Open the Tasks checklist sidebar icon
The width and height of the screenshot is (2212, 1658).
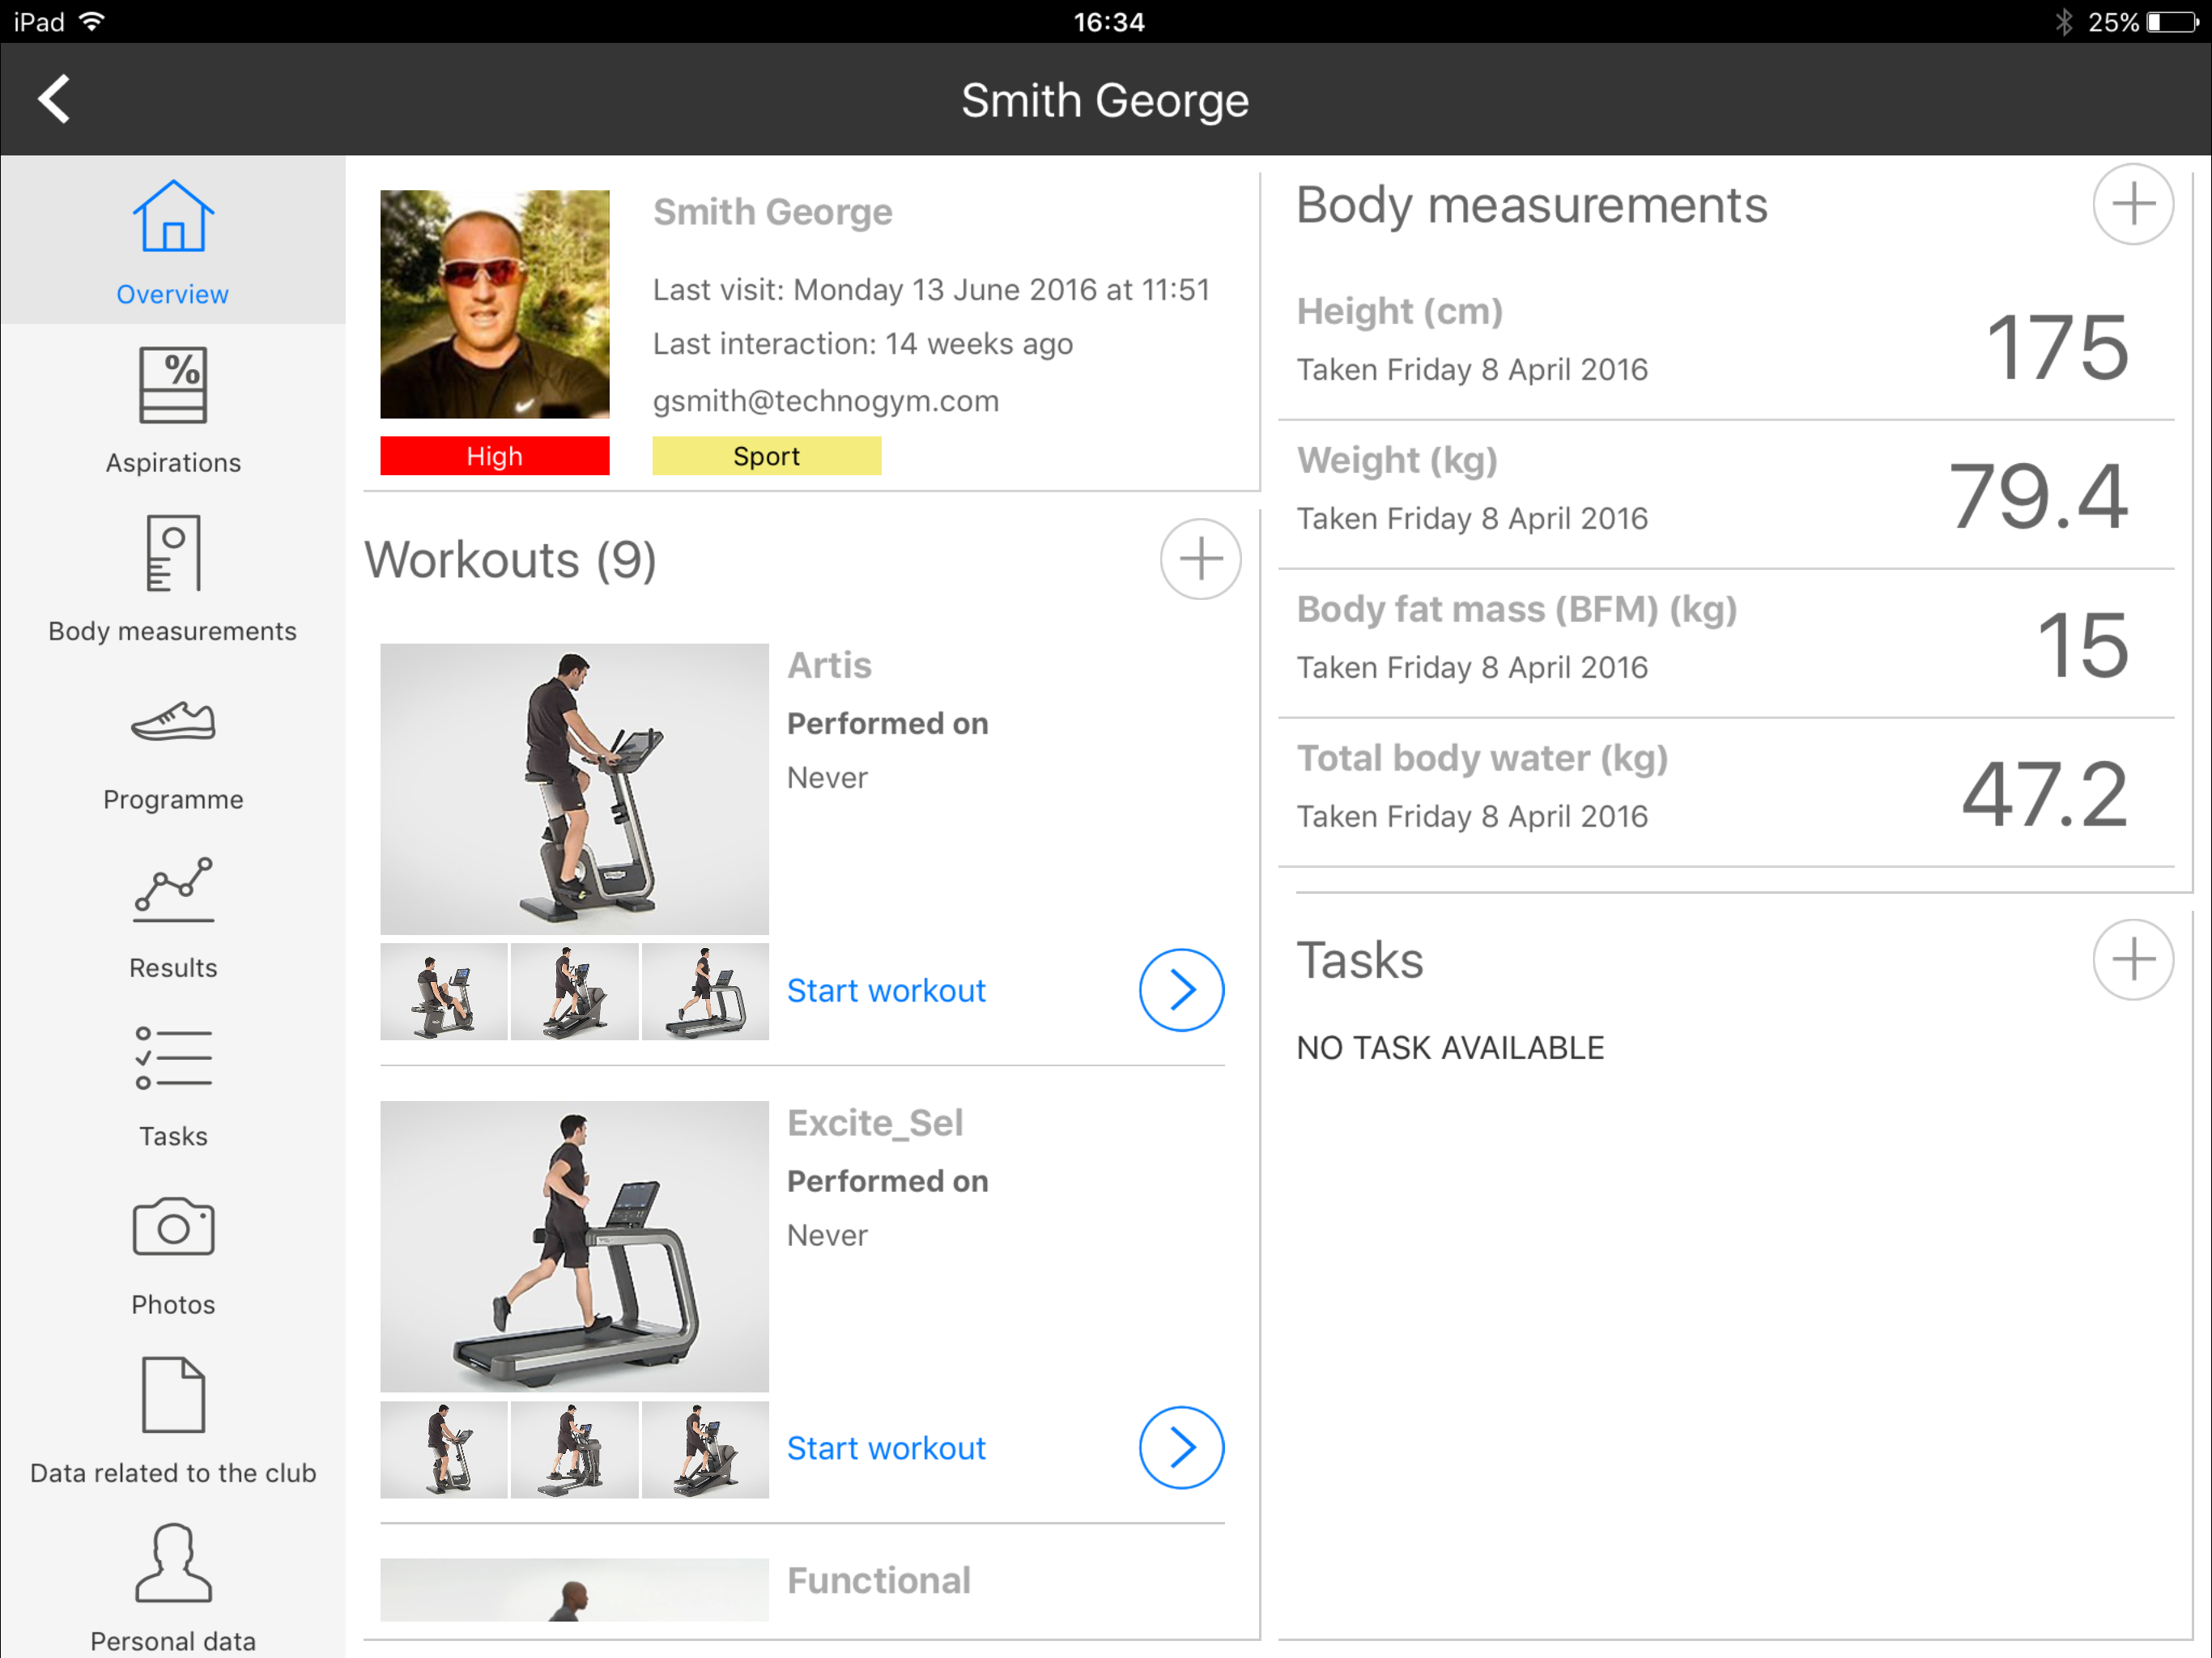pos(173,1083)
